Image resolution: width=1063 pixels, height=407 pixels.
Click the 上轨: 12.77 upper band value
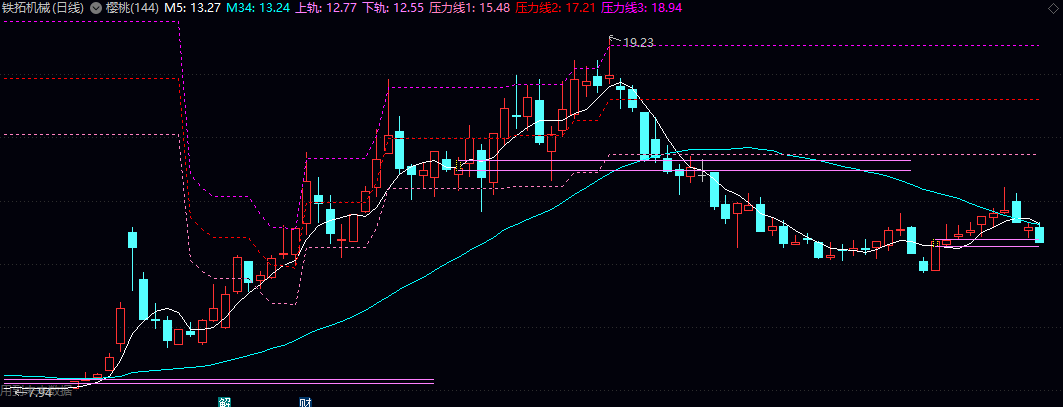[327, 8]
